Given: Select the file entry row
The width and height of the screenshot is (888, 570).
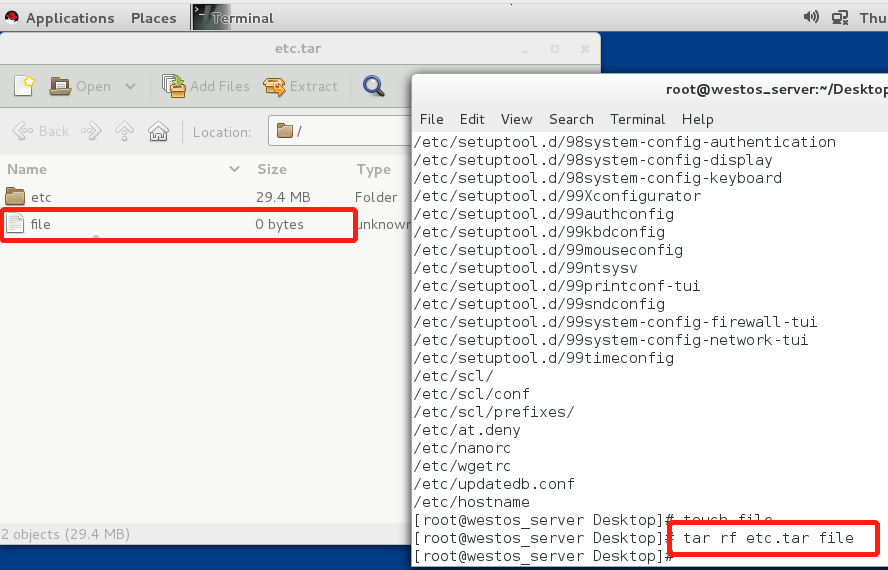Looking at the screenshot, I should (206, 224).
